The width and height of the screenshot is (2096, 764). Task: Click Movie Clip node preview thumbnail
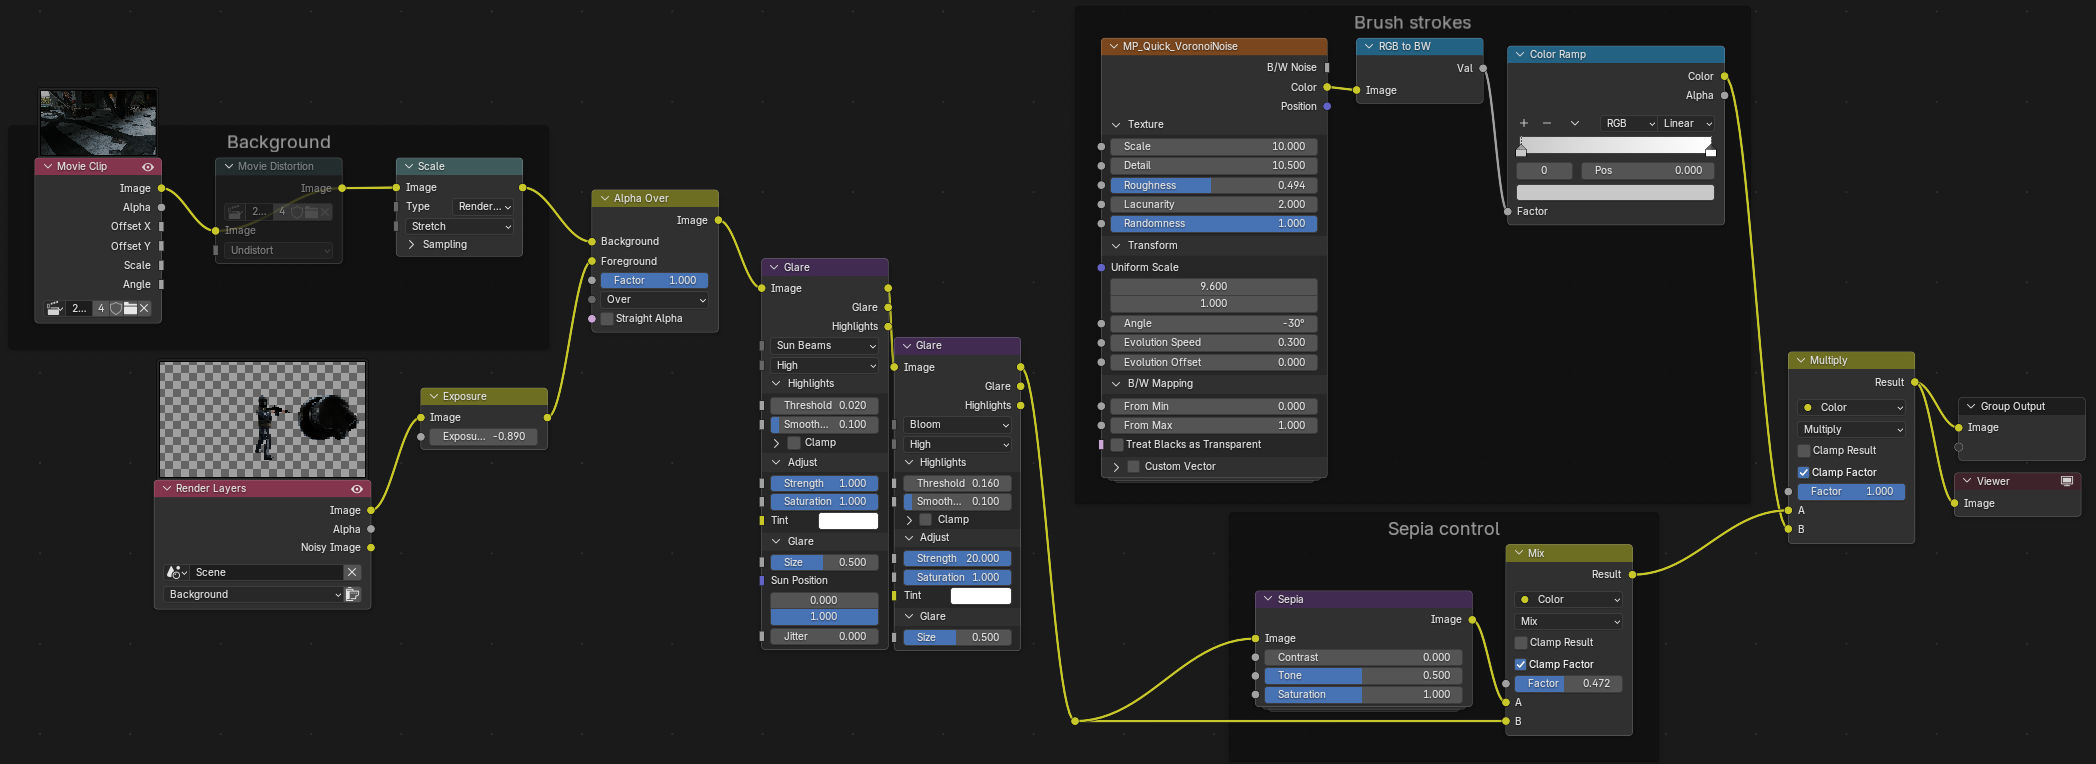pos(98,123)
